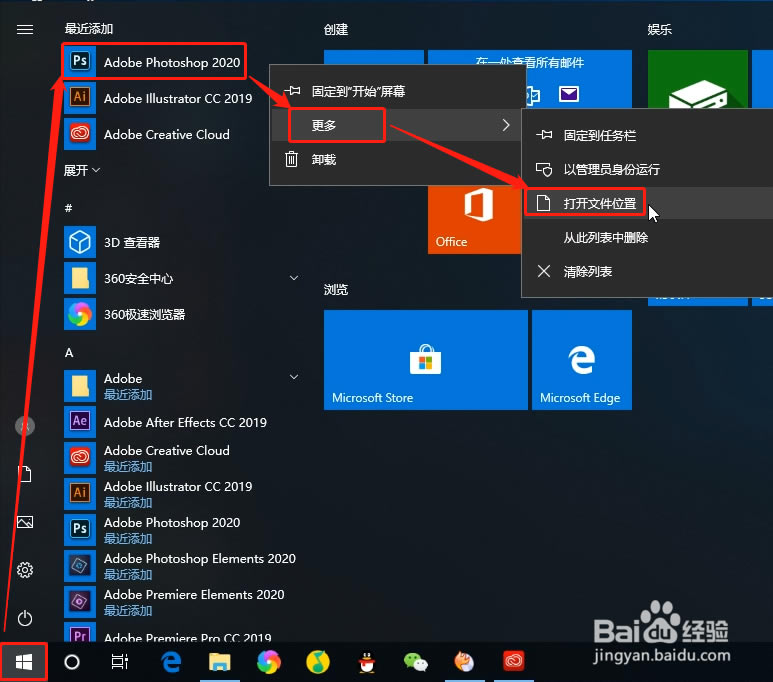Click the Windows Start button
This screenshot has width=773, height=682.
click(24, 662)
